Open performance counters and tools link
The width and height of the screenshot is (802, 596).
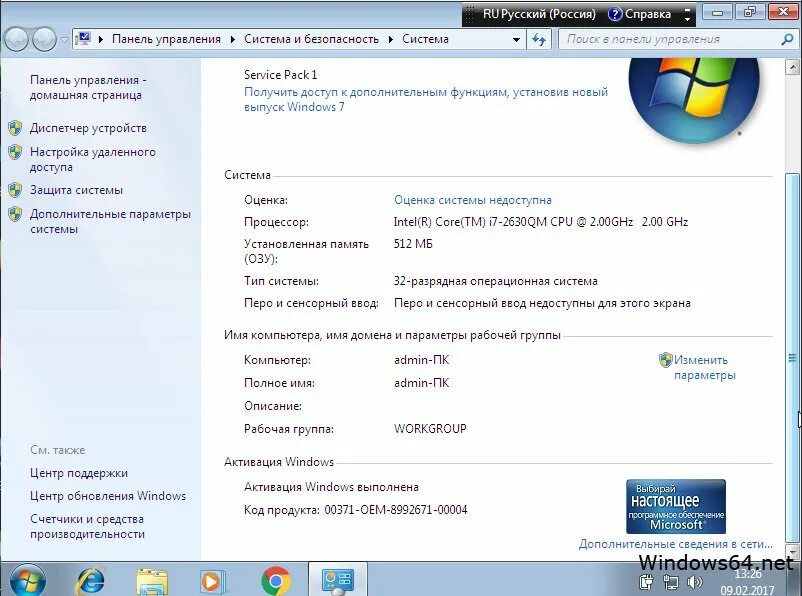pyautogui.click(x=87, y=526)
